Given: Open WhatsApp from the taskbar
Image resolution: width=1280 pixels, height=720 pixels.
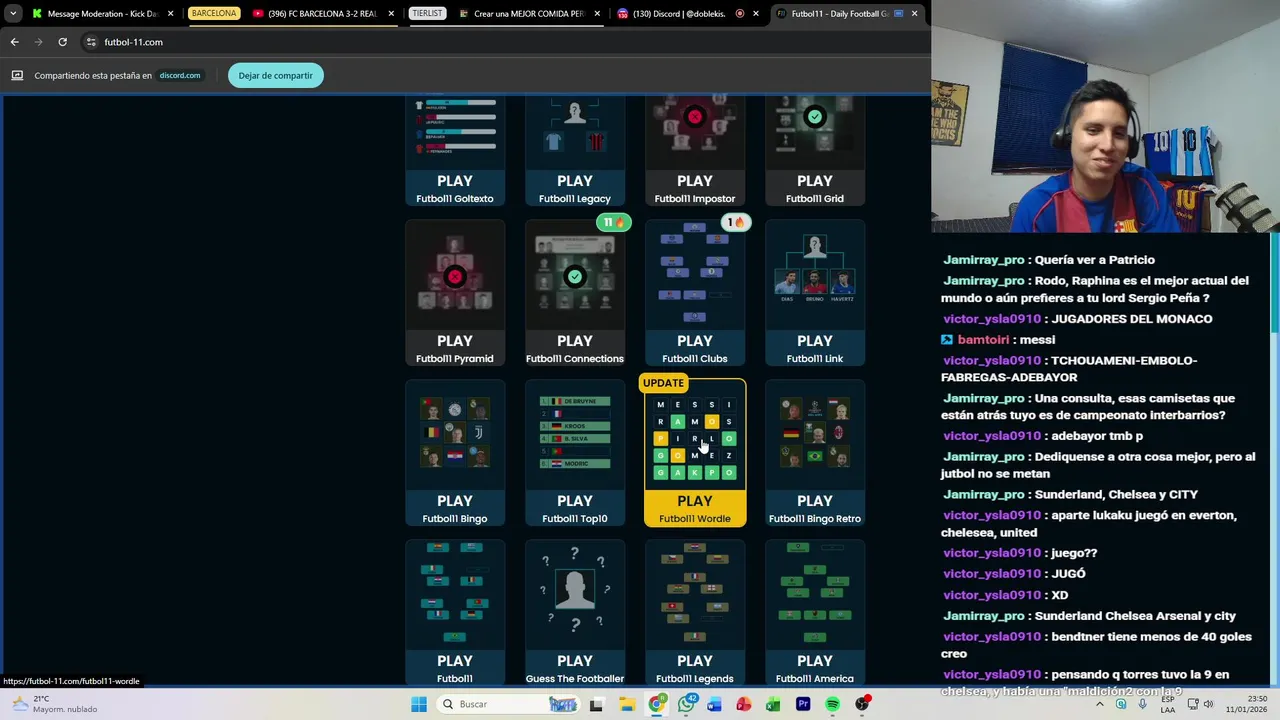Looking at the screenshot, I should 686,704.
